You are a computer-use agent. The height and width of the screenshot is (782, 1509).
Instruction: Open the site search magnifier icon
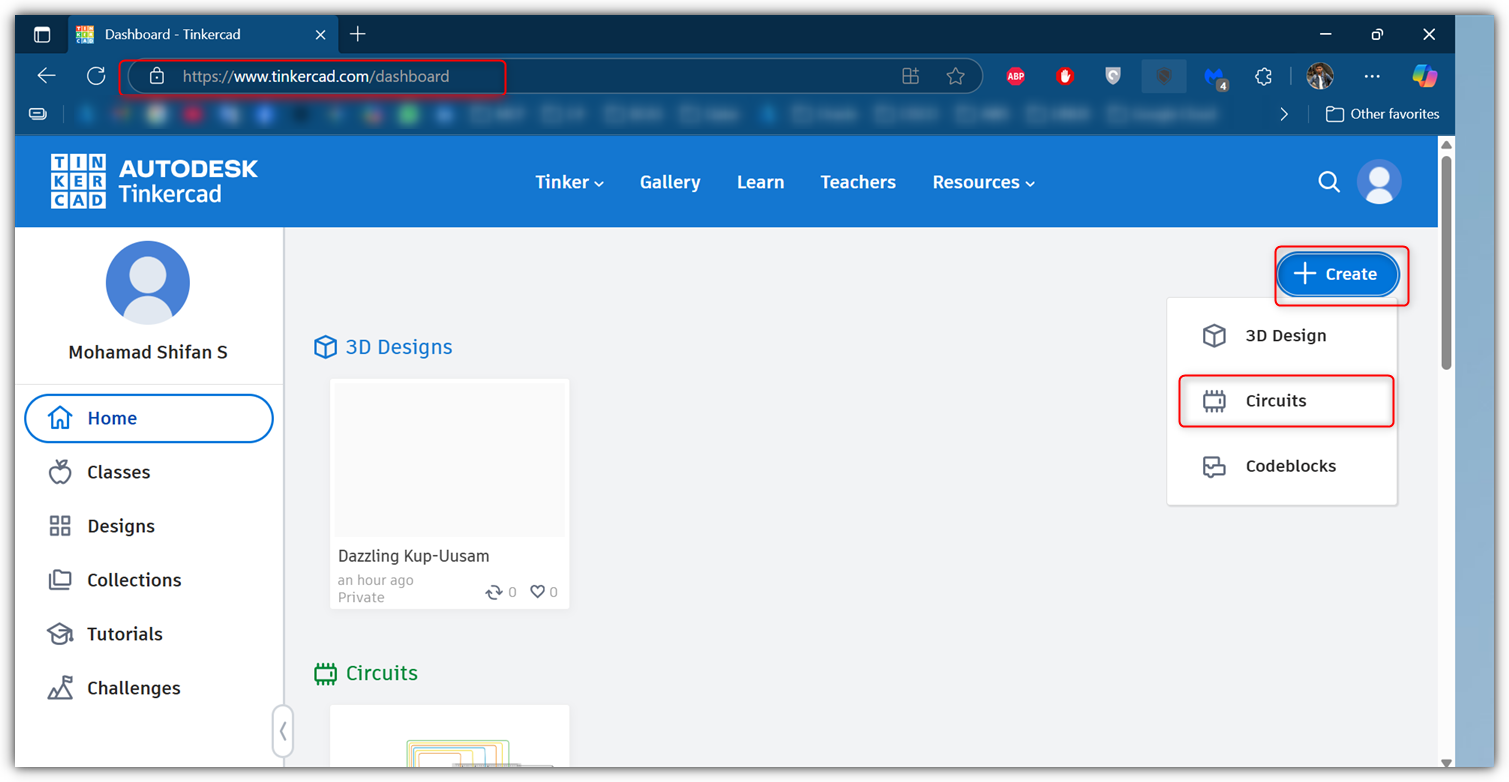coord(1329,182)
